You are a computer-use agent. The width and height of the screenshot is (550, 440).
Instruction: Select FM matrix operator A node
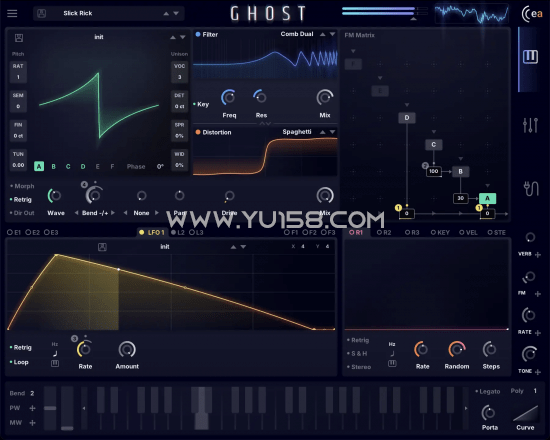pos(487,198)
